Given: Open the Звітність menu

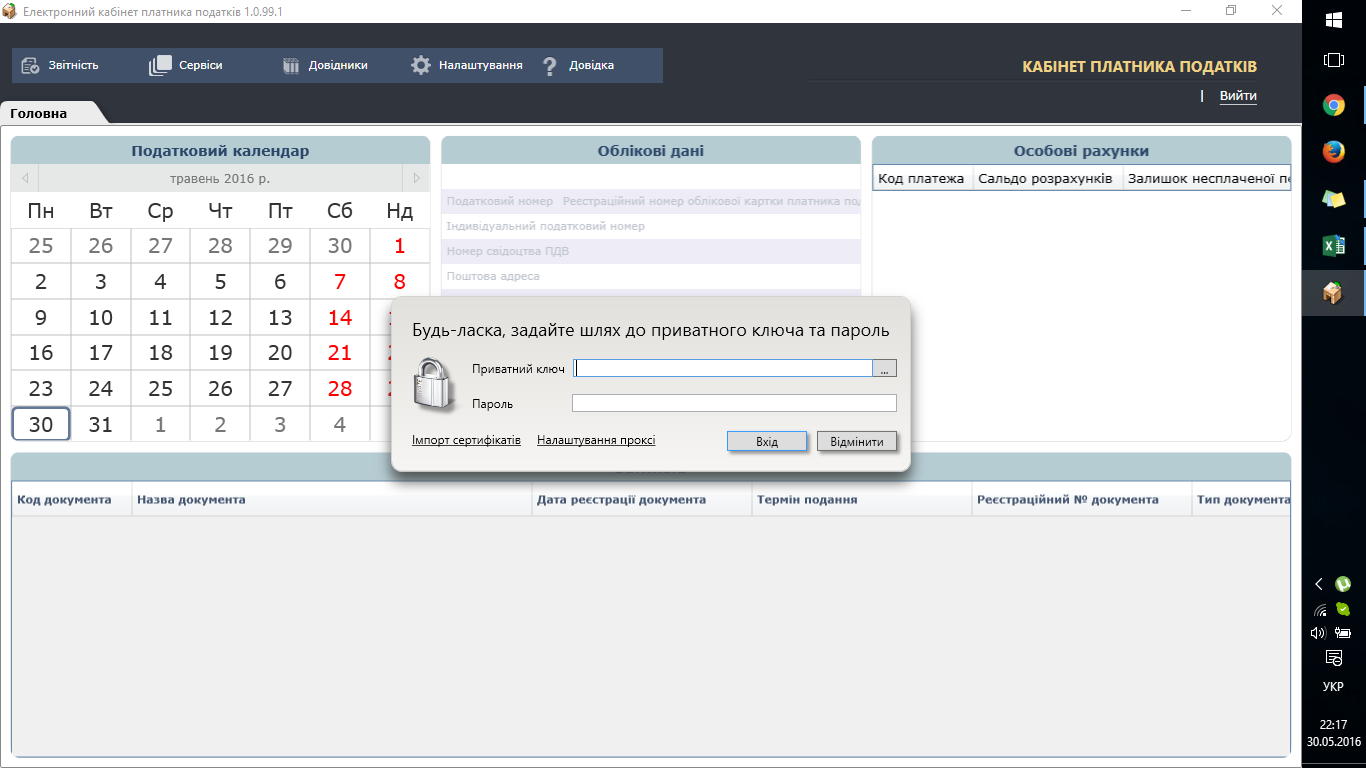Looking at the screenshot, I should pyautogui.click(x=61, y=66).
